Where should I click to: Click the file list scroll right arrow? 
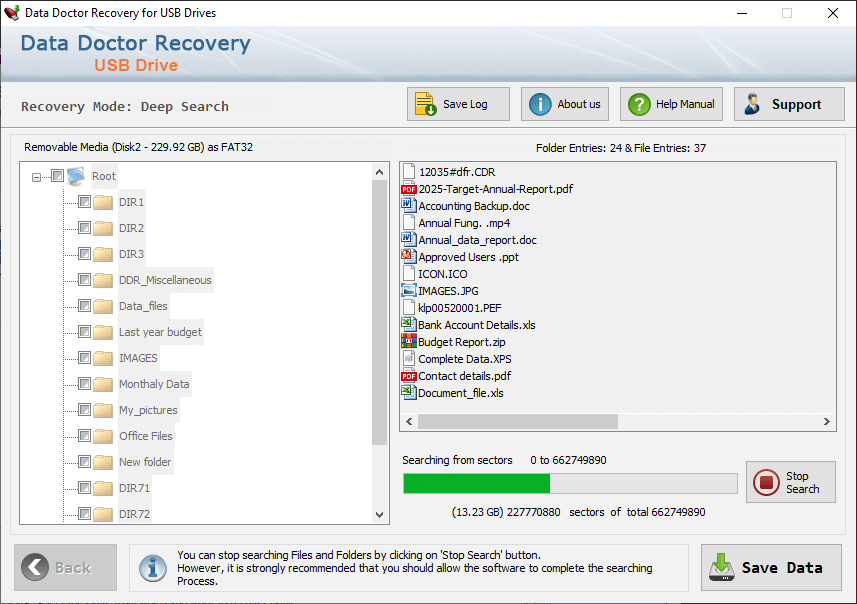pos(826,421)
